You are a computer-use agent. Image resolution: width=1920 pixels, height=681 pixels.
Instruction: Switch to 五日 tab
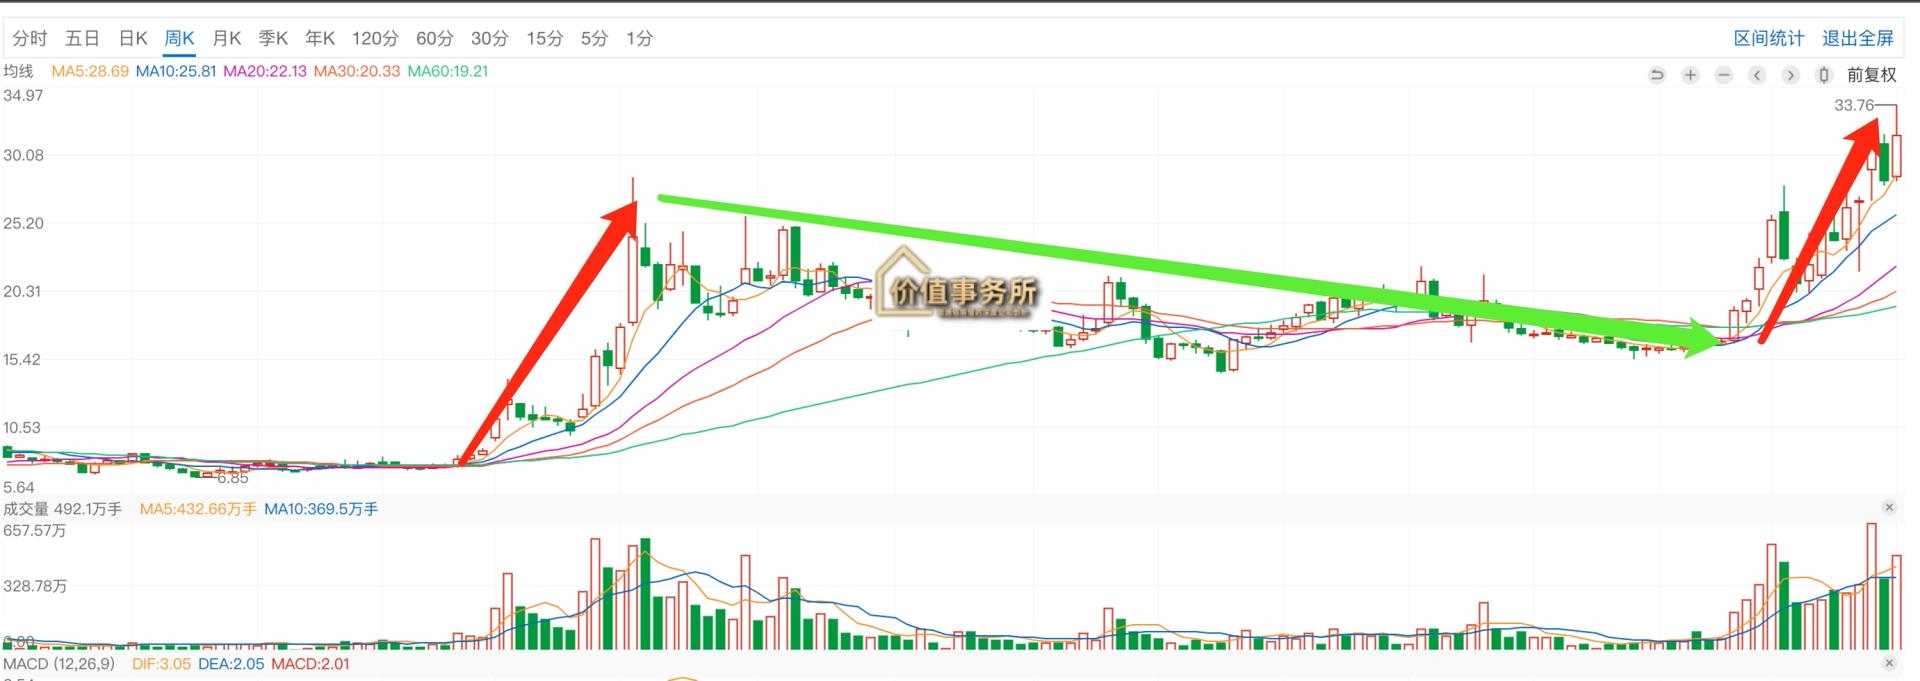(82, 38)
